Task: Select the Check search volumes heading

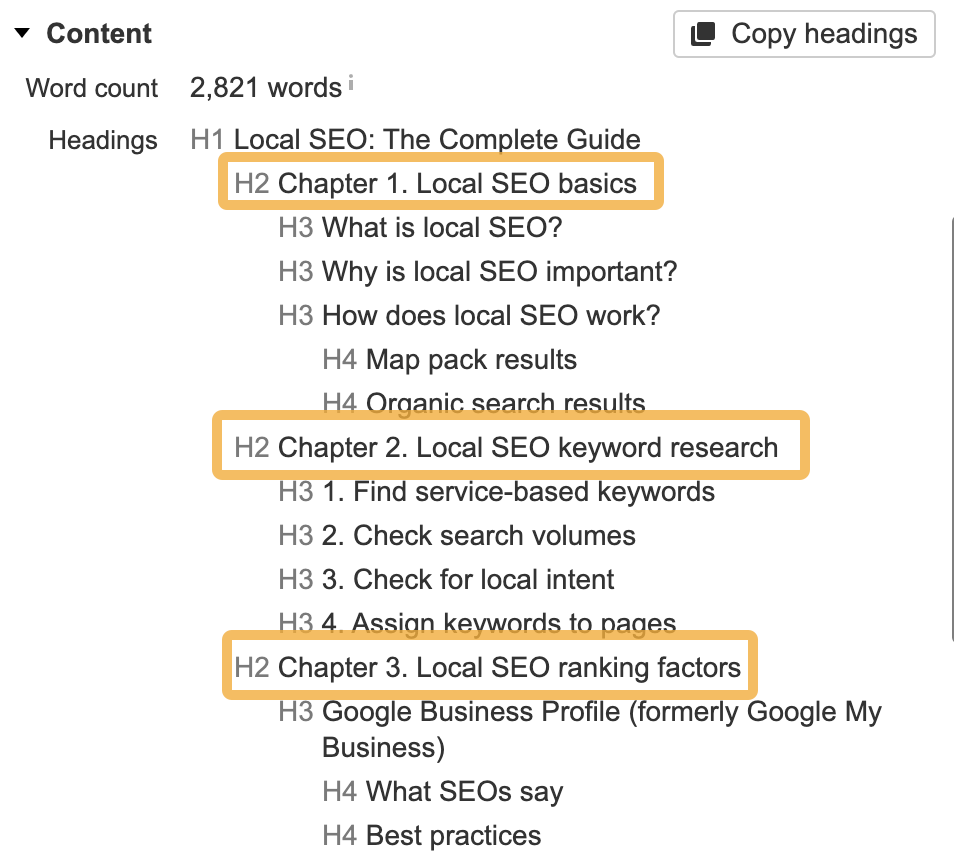Action: (477, 536)
